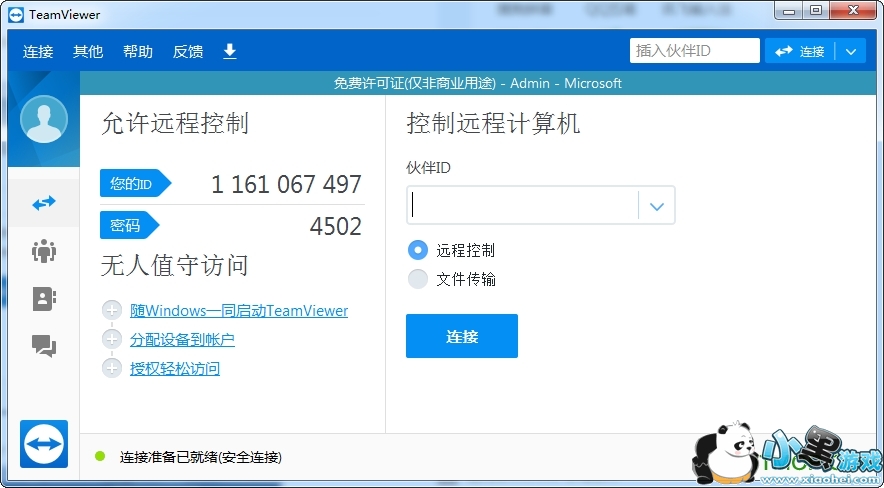The height and width of the screenshot is (488, 884).
Task: Click your ID number 1 161 067 497
Action: [286, 184]
